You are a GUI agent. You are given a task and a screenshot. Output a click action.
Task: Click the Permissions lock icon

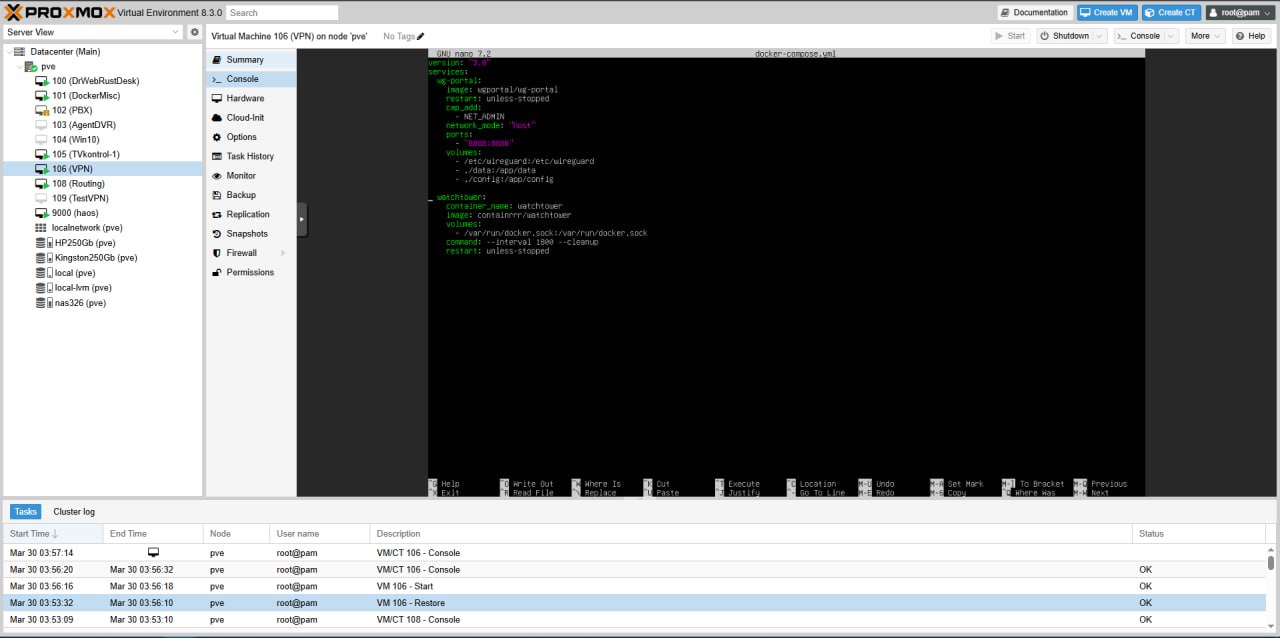[x=217, y=272]
